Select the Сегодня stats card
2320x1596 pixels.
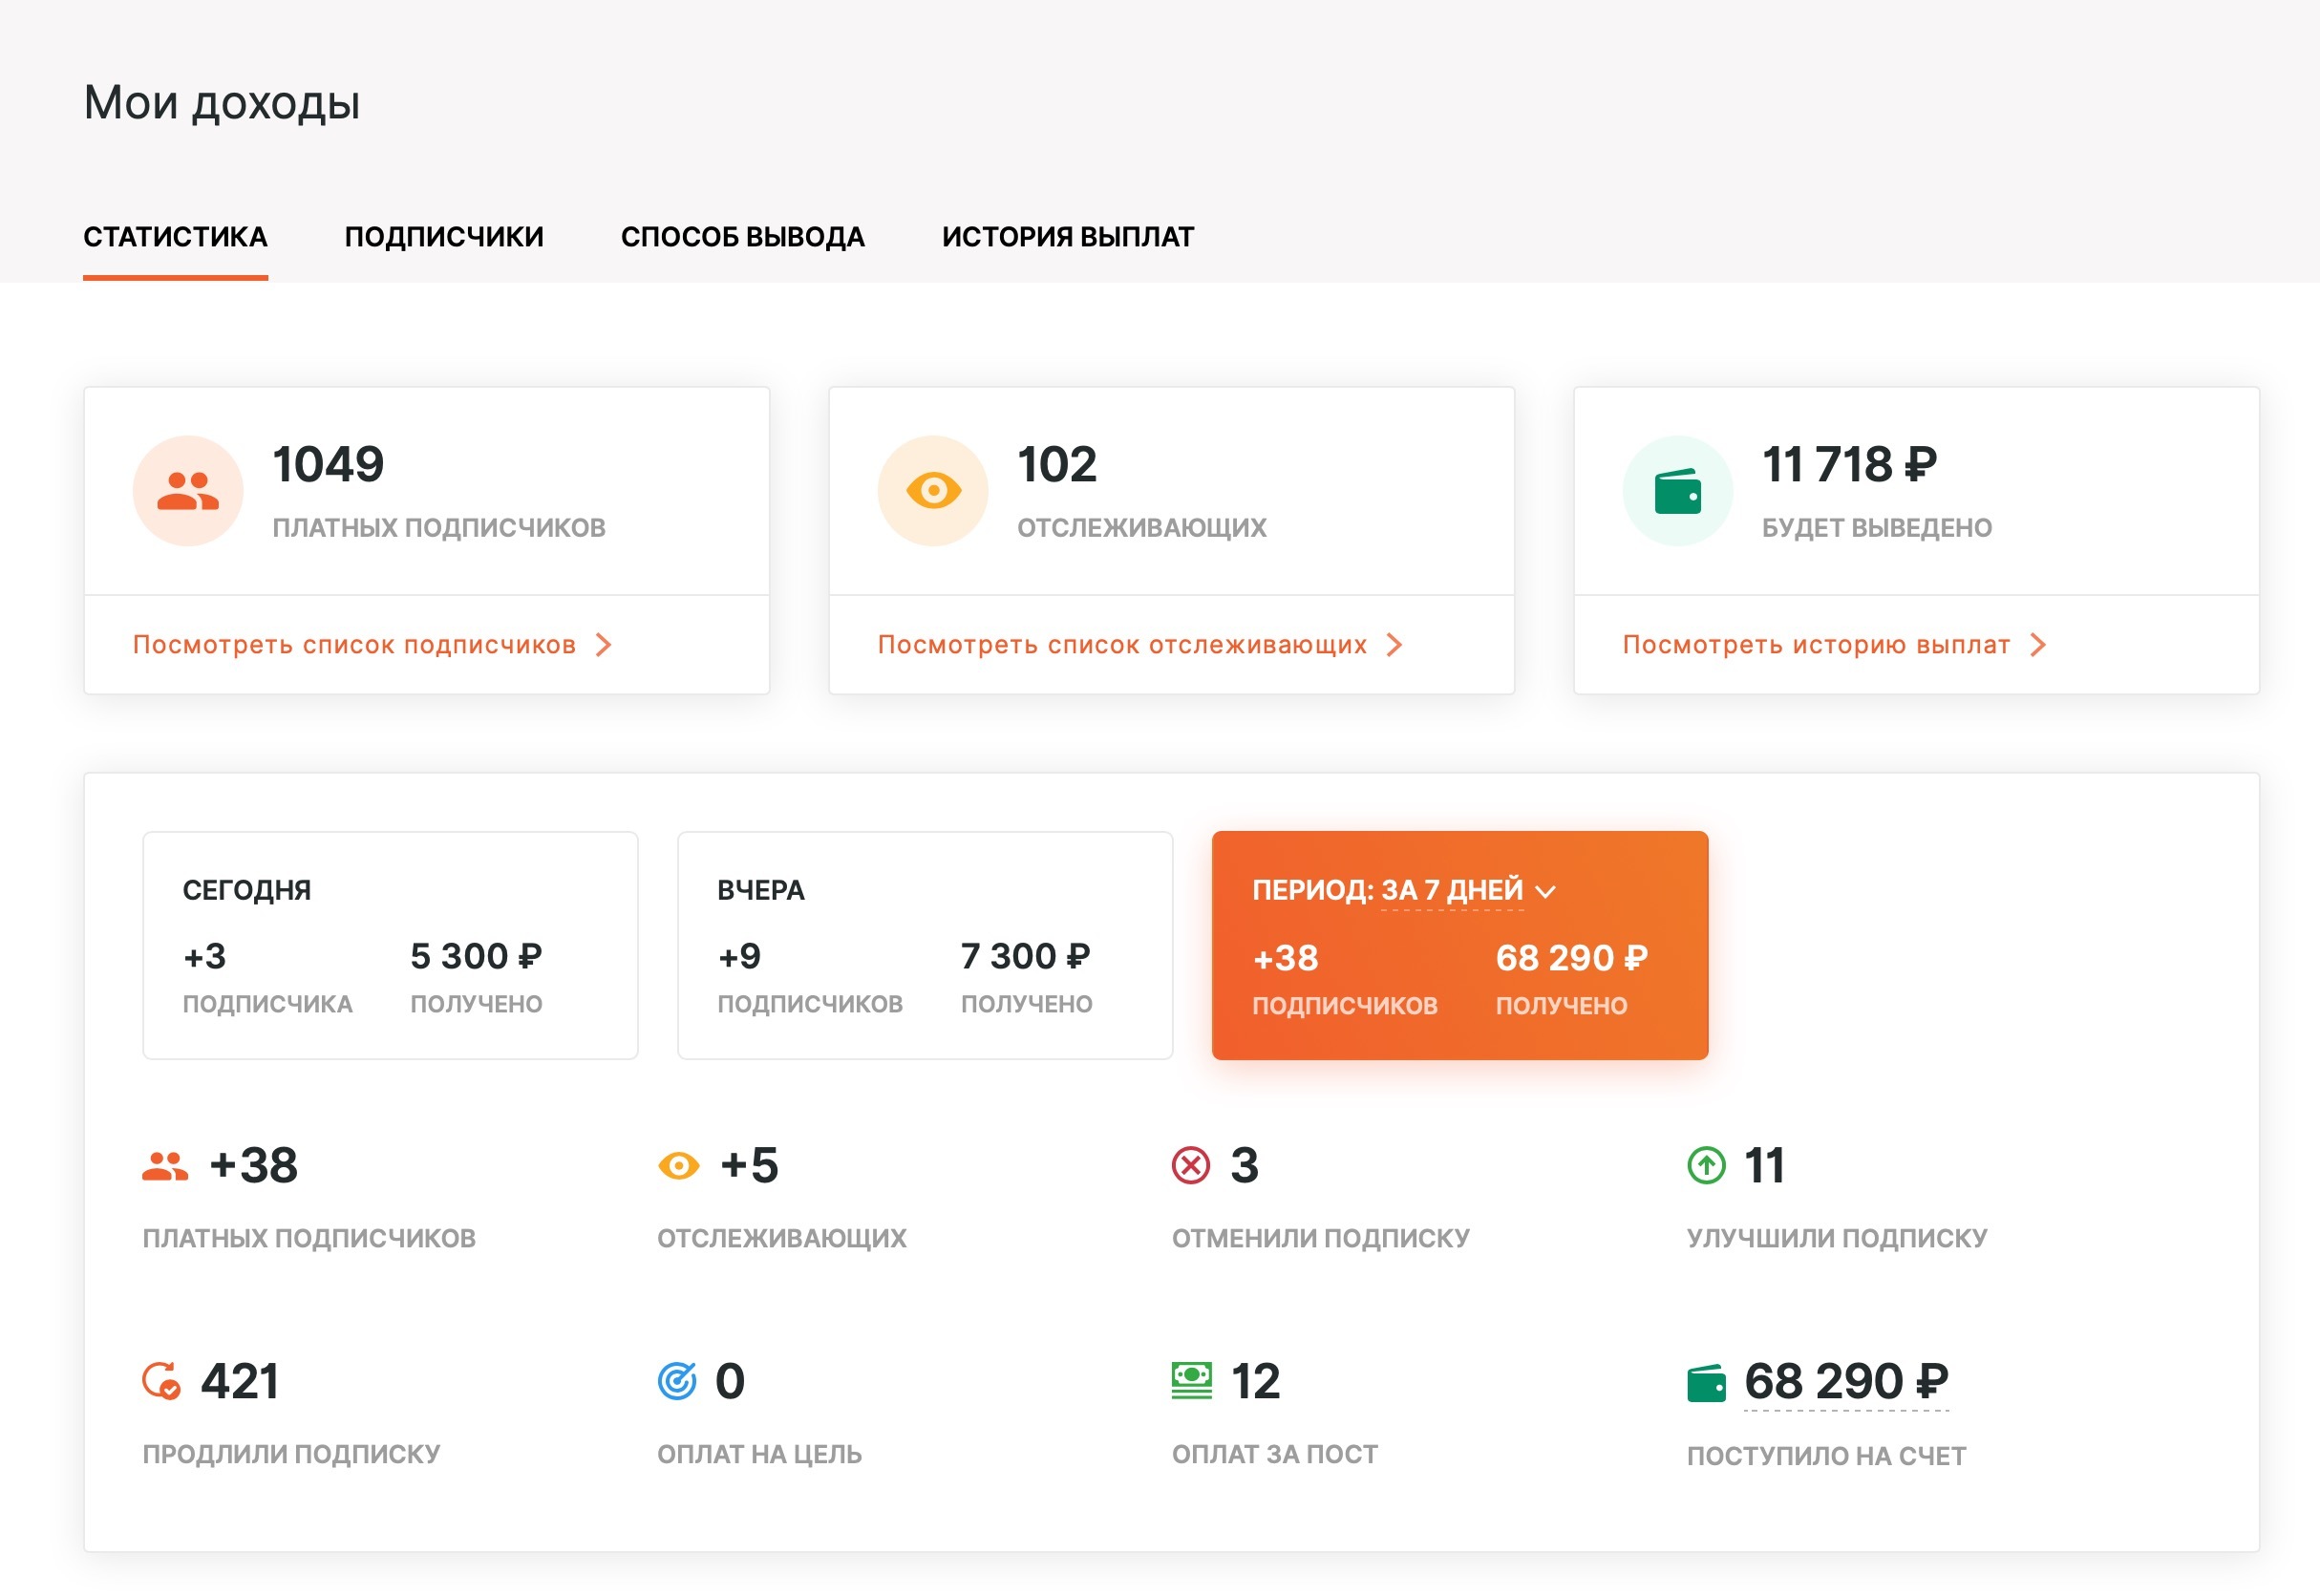(390, 945)
